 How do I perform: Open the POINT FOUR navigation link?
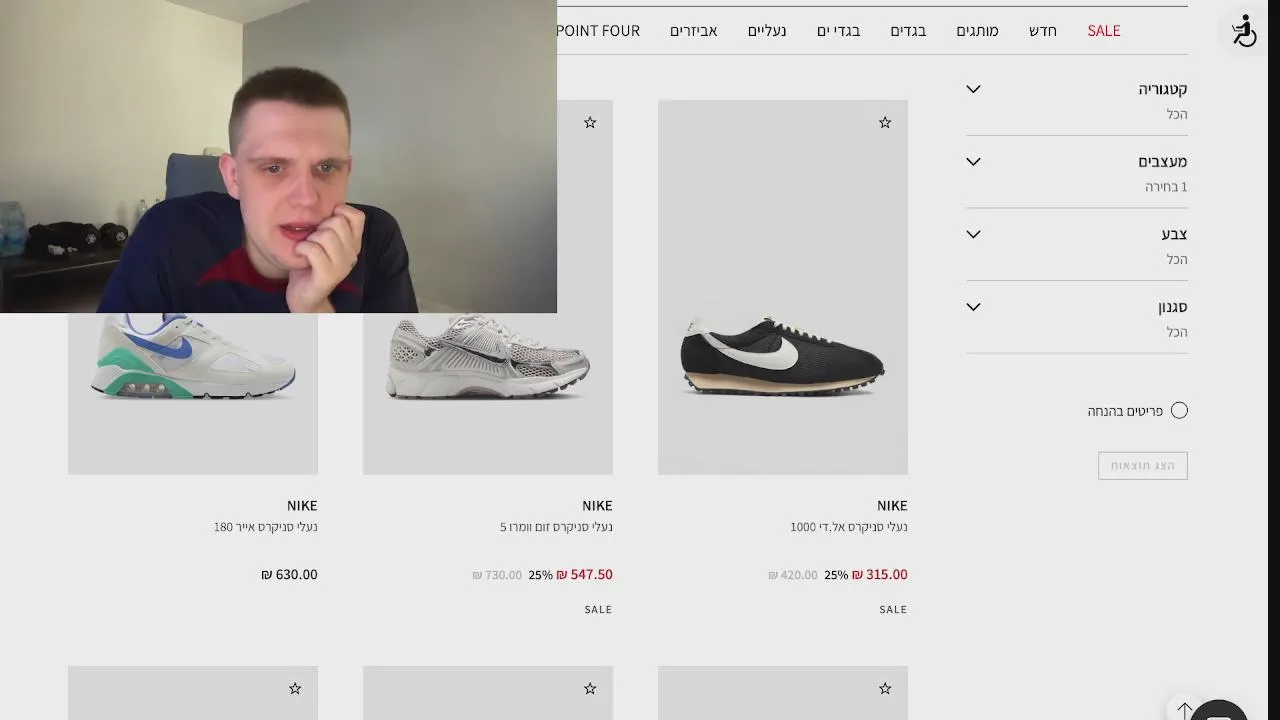click(x=598, y=31)
